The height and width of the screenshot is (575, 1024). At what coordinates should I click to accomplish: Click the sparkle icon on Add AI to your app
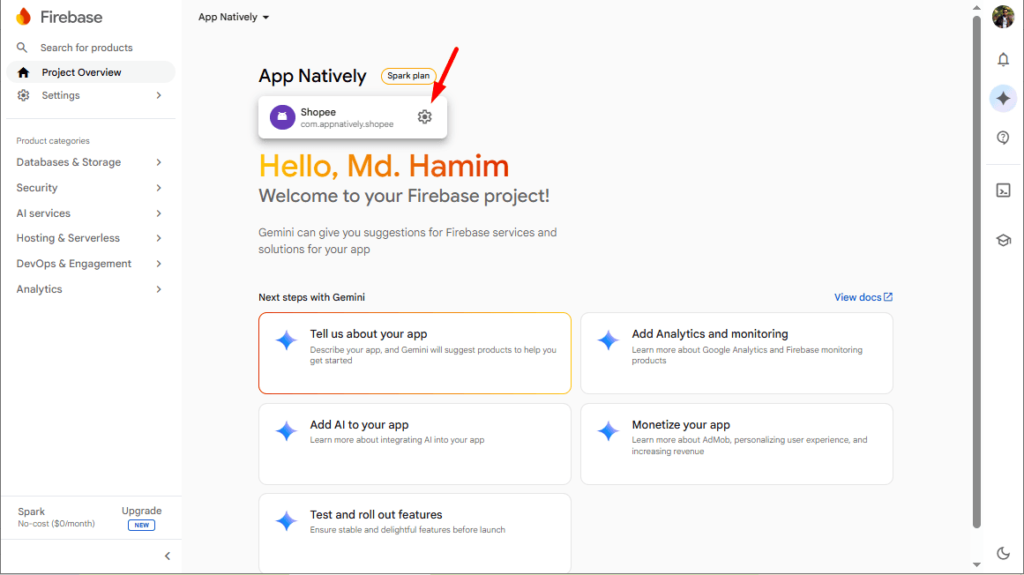pos(286,431)
